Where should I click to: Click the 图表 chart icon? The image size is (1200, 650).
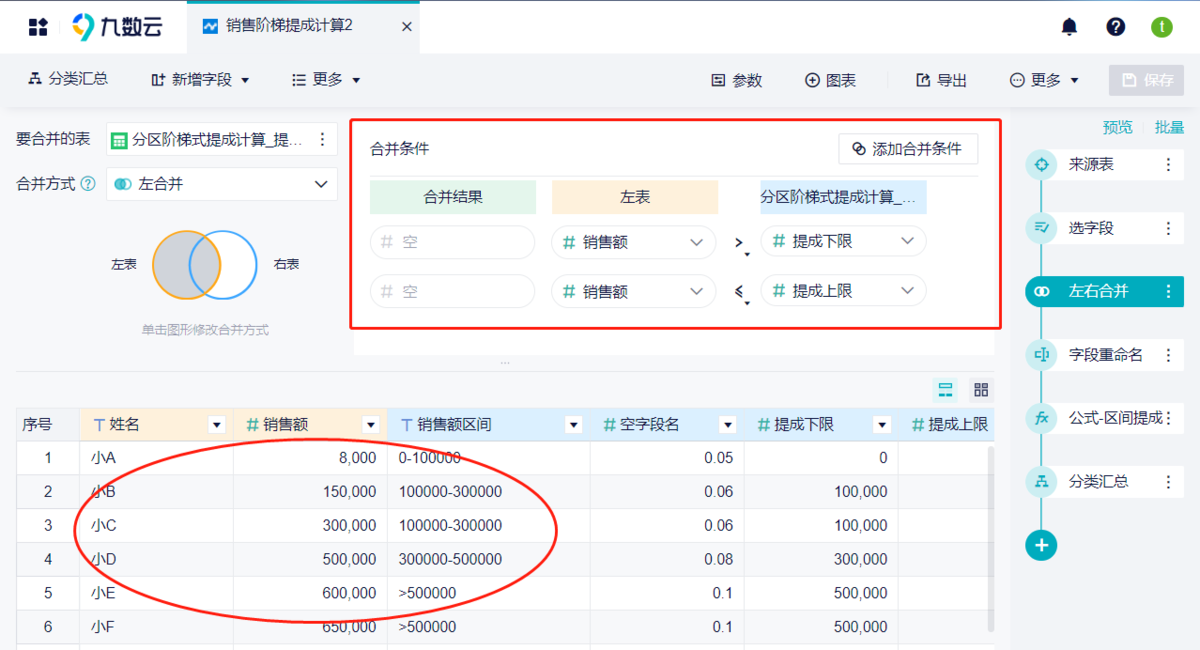(x=830, y=79)
